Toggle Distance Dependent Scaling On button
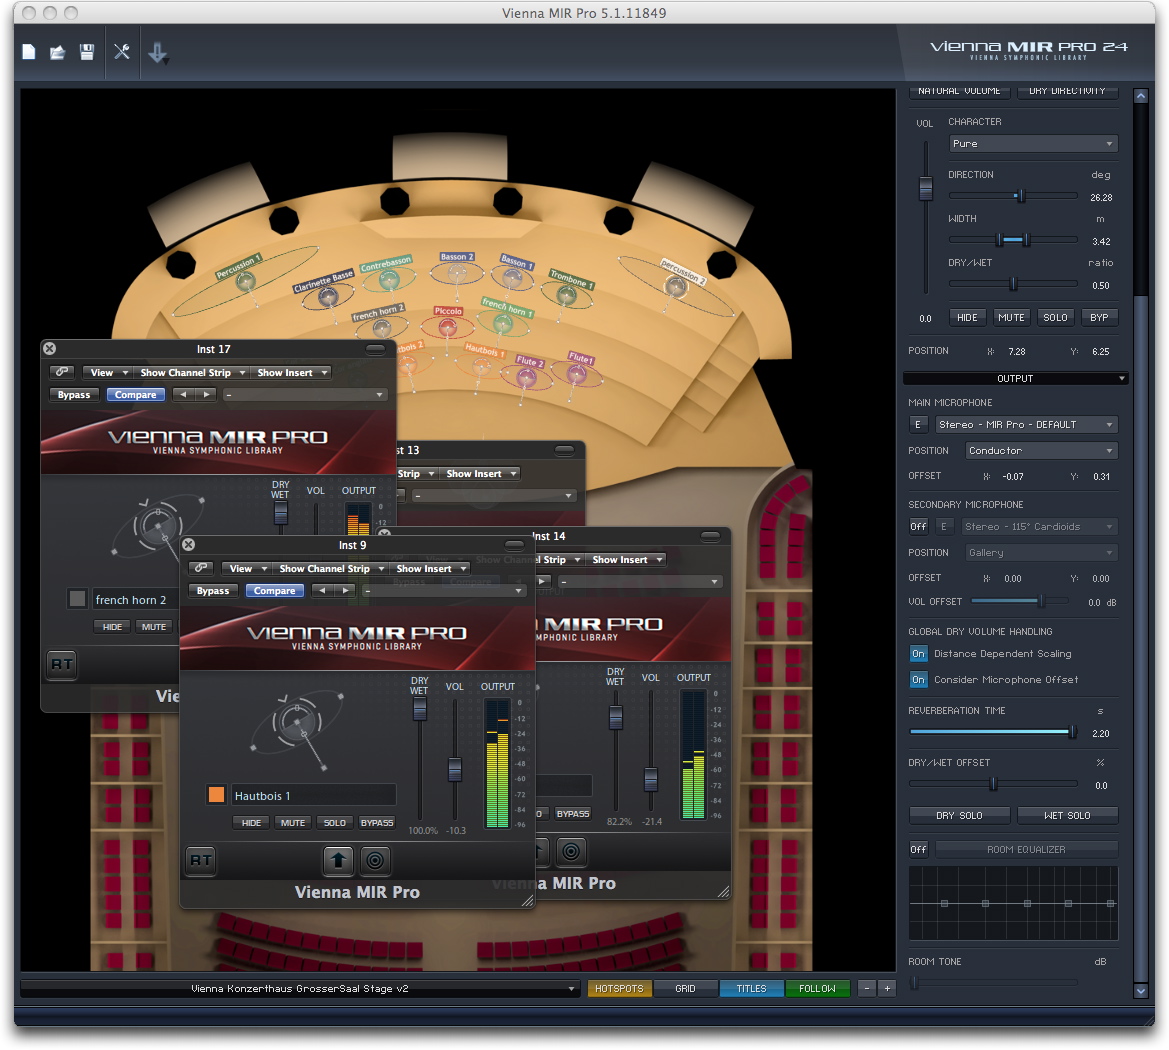The width and height of the screenshot is (1169, 1050). coord(918,654)
